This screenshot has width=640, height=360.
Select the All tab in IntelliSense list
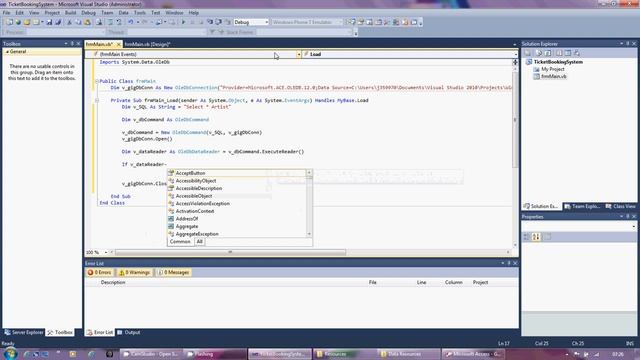pyautogui.click(x=199, y=242)
